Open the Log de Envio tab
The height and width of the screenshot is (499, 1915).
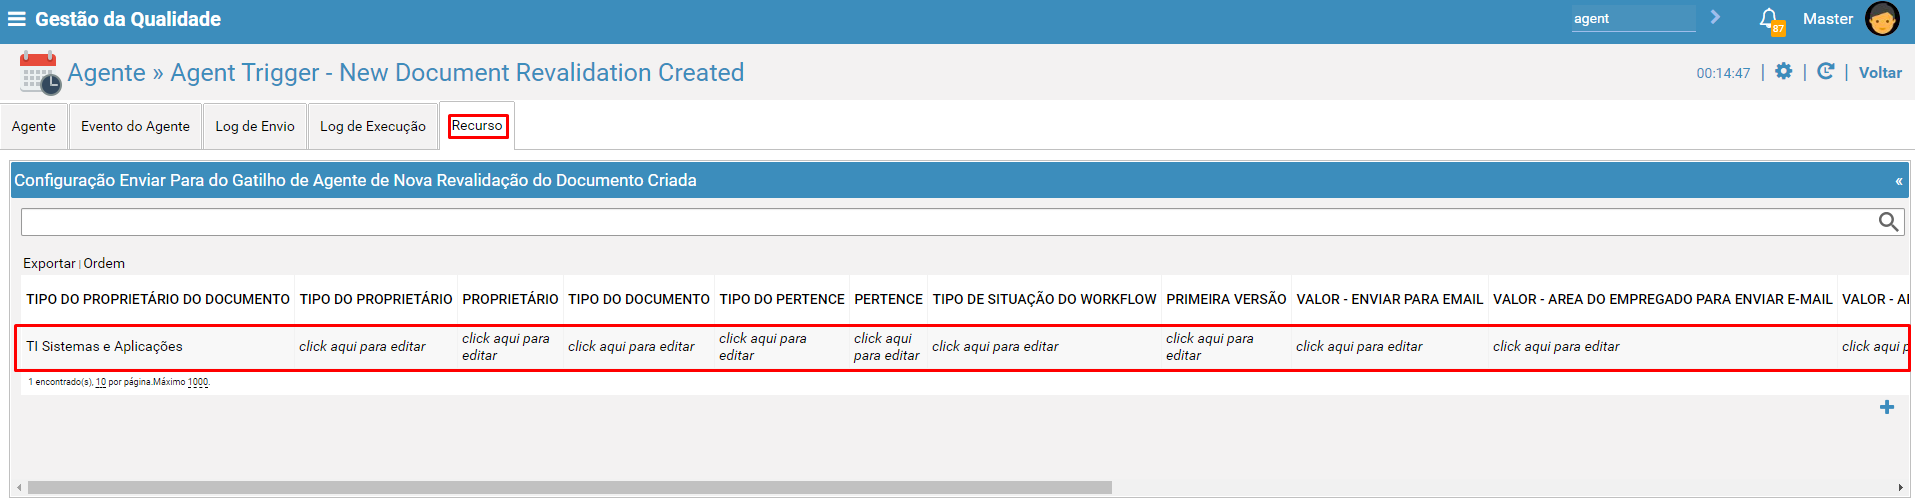click(x=255, y=126)
